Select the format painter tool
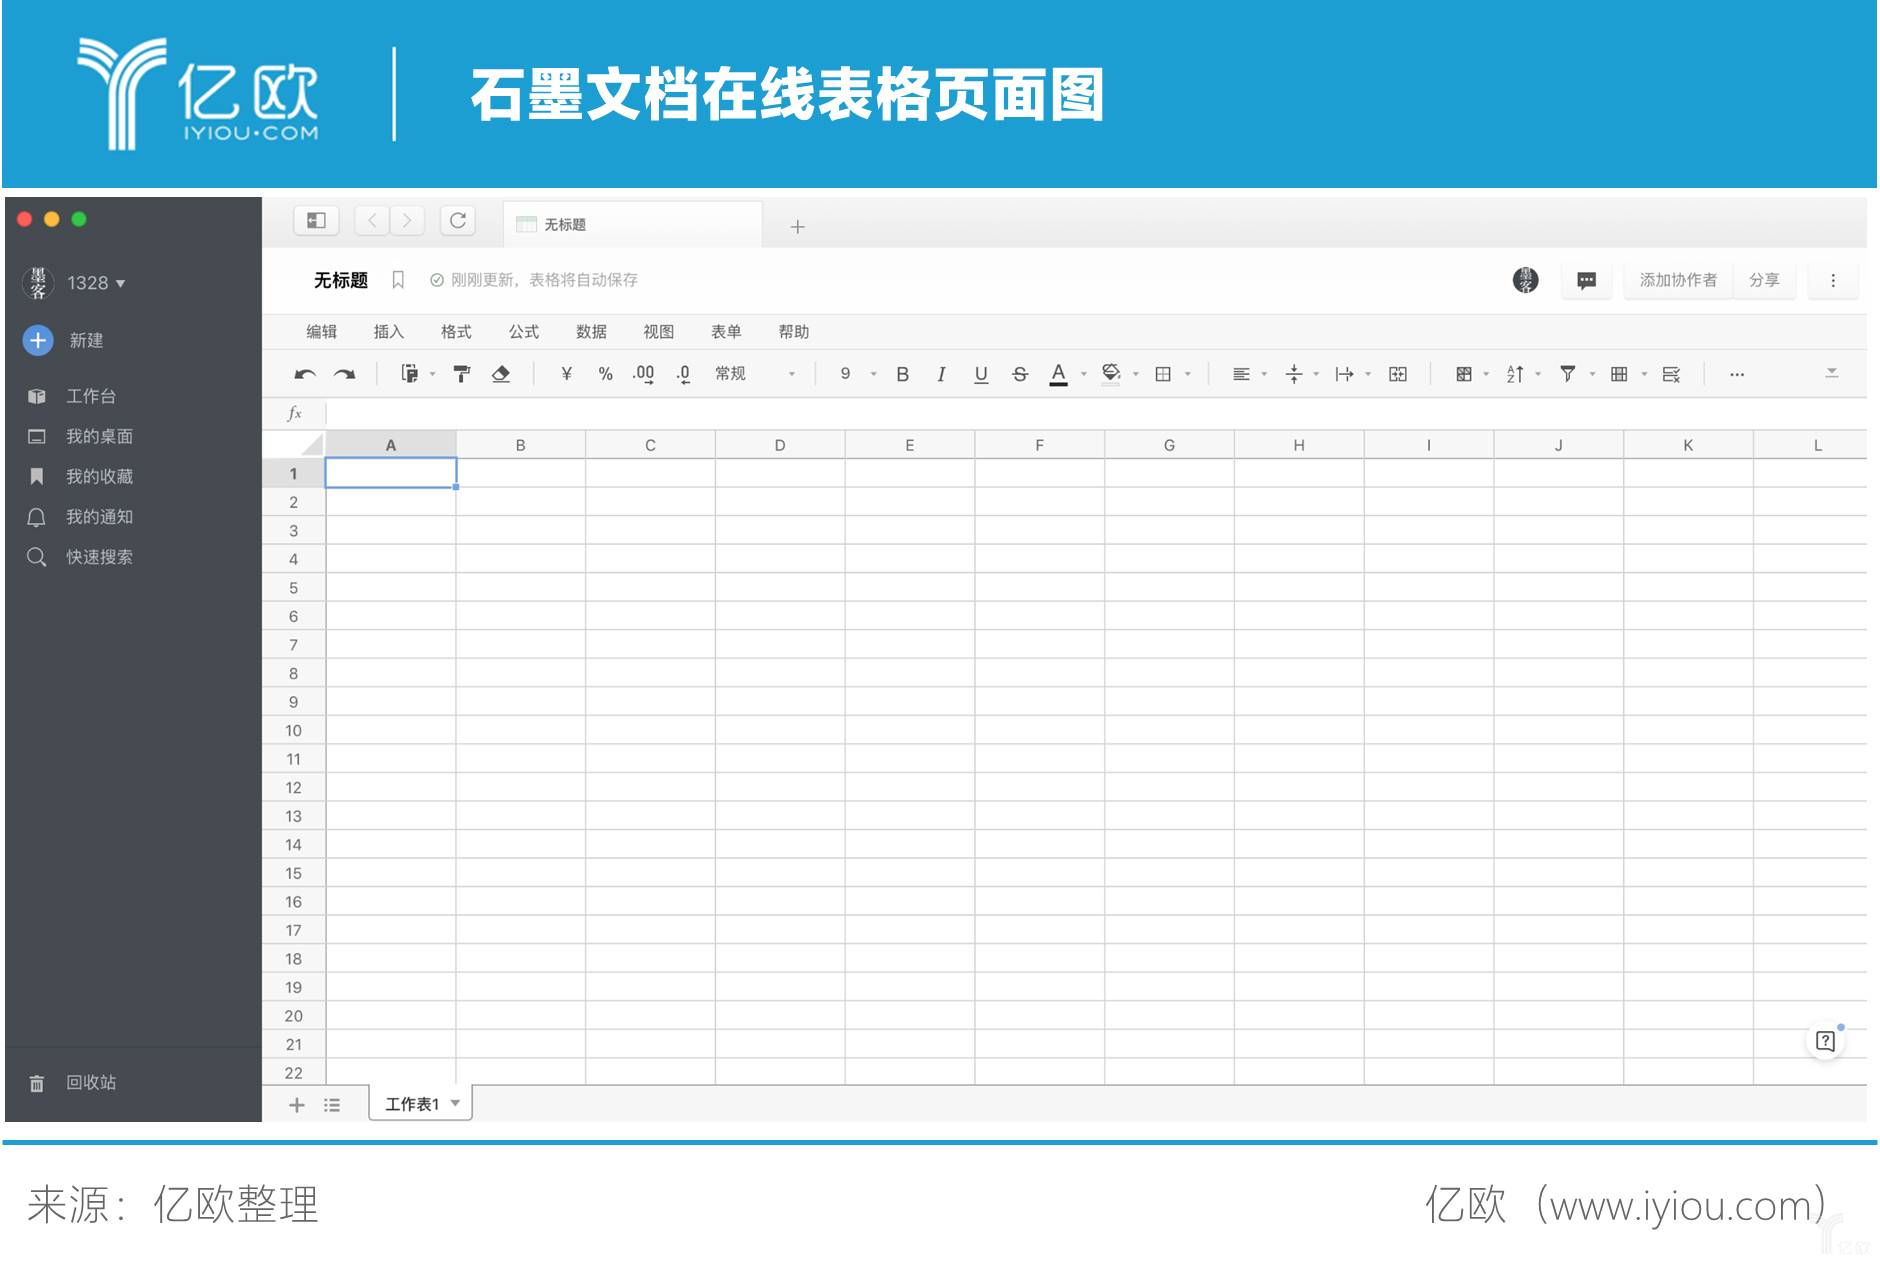Viewport: 1880px width, 1264px height. 461,374
